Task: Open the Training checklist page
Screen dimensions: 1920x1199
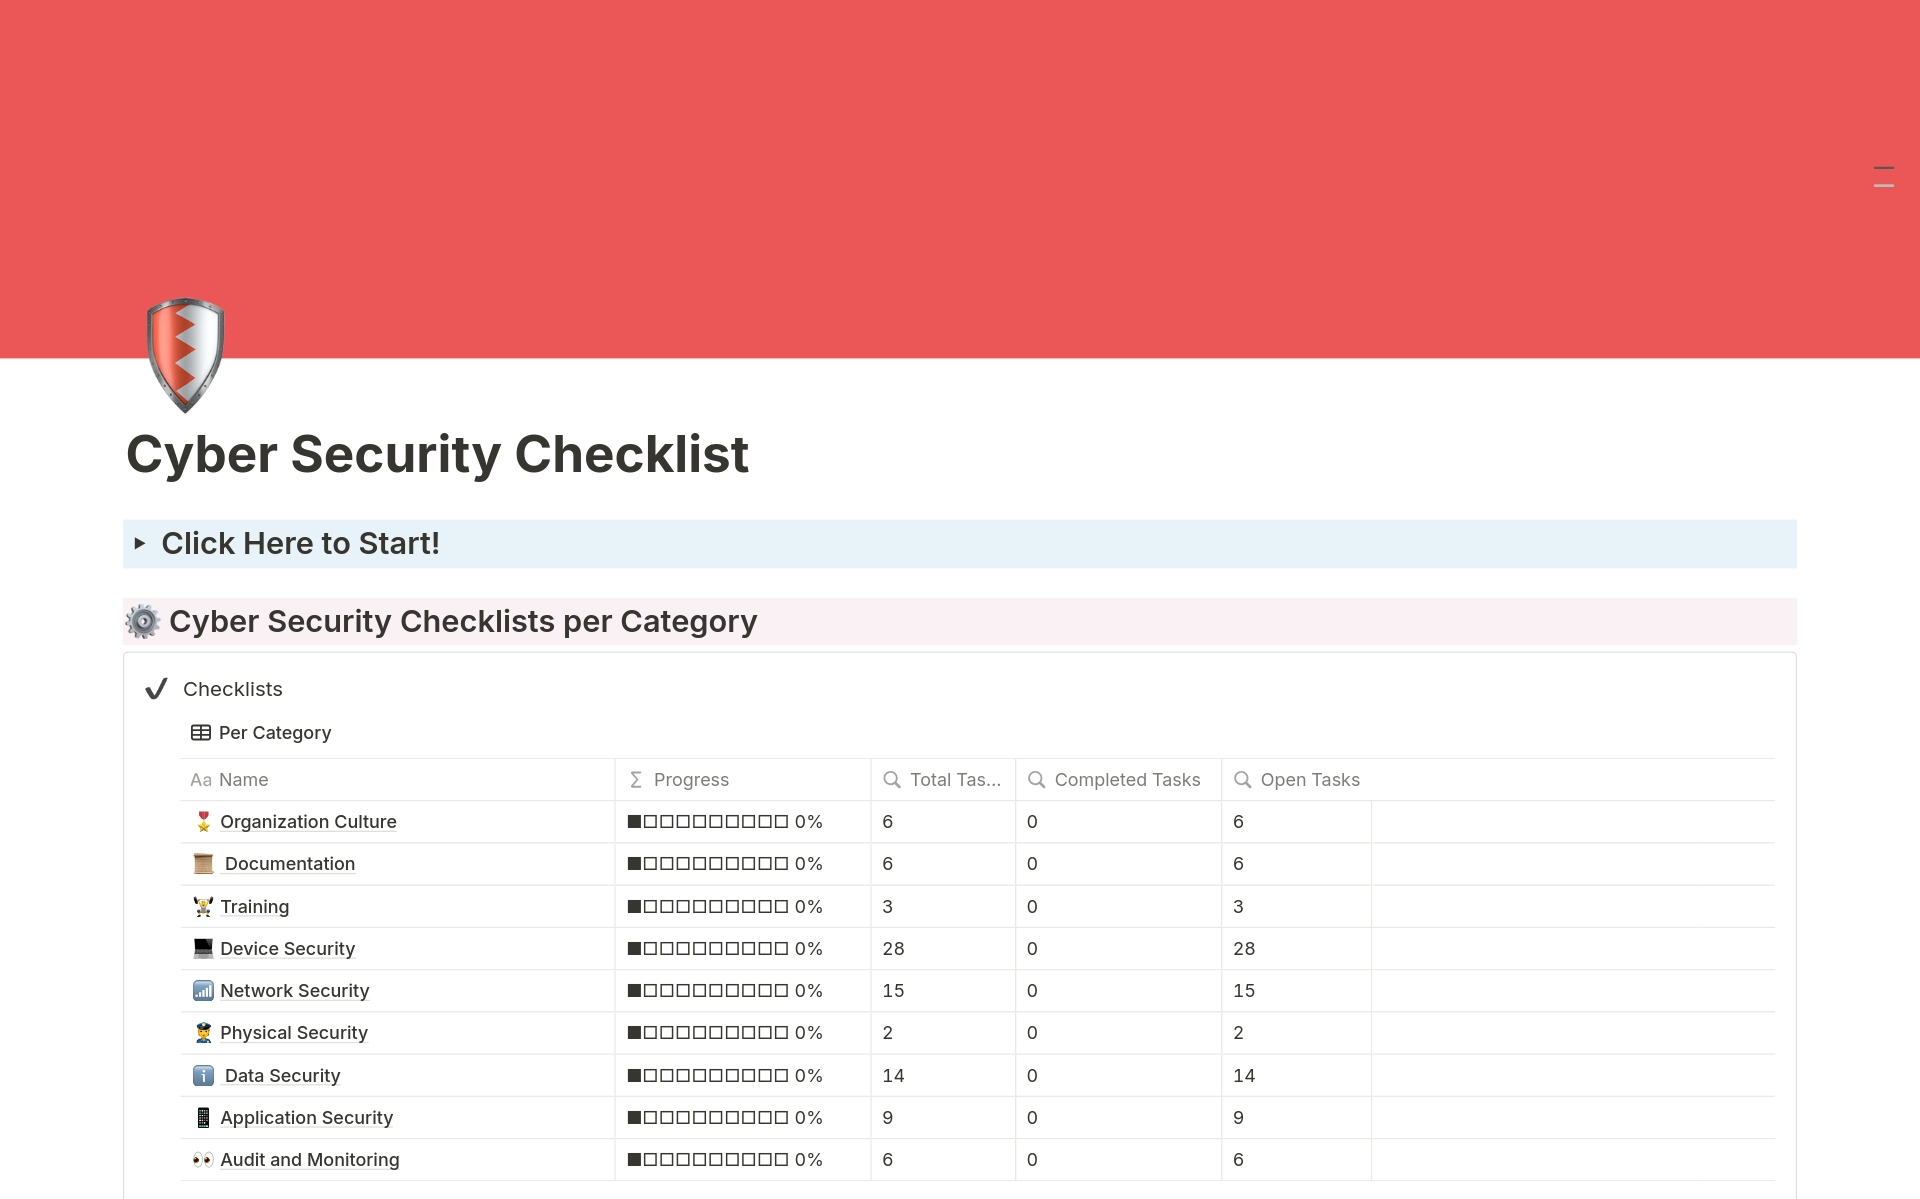Action: [255, 906]
